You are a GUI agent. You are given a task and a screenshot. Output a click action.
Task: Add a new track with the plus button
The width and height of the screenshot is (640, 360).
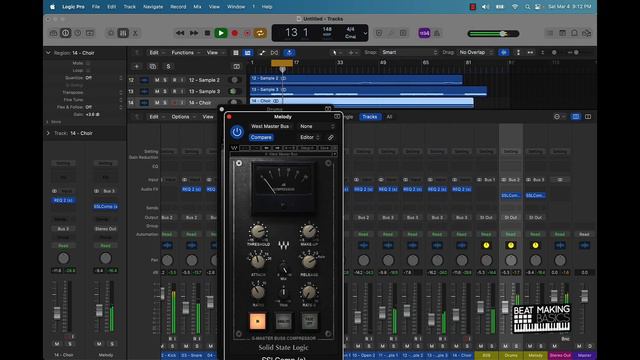[x=137, y=67]
